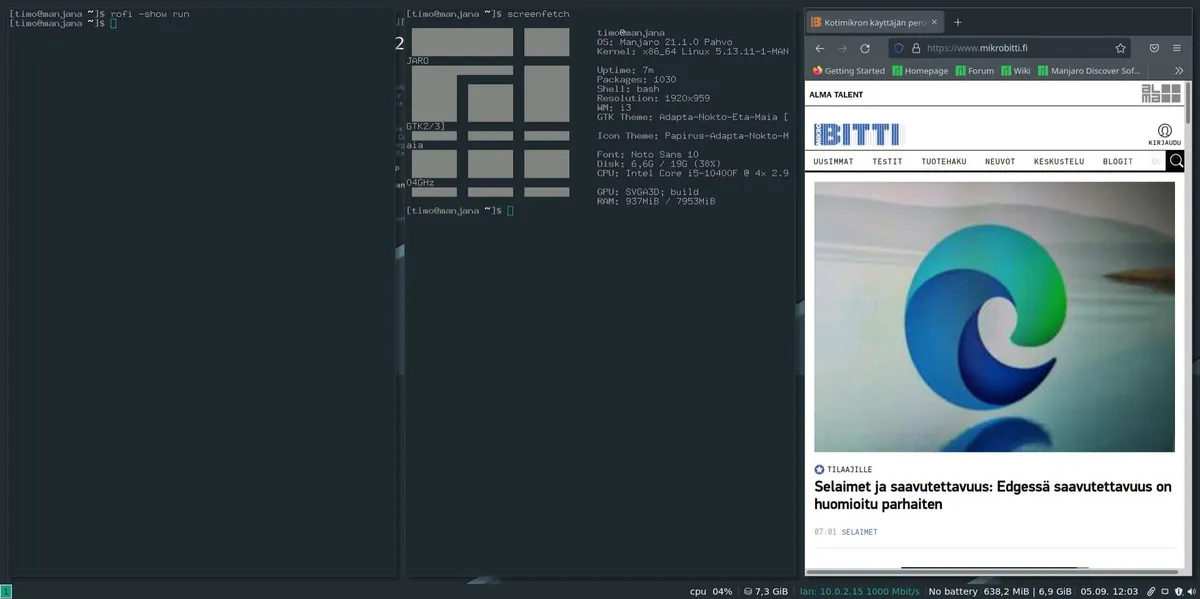Click the volume icon in system tray
This screenshot has width=1200, height=599.
point(1191,591)
